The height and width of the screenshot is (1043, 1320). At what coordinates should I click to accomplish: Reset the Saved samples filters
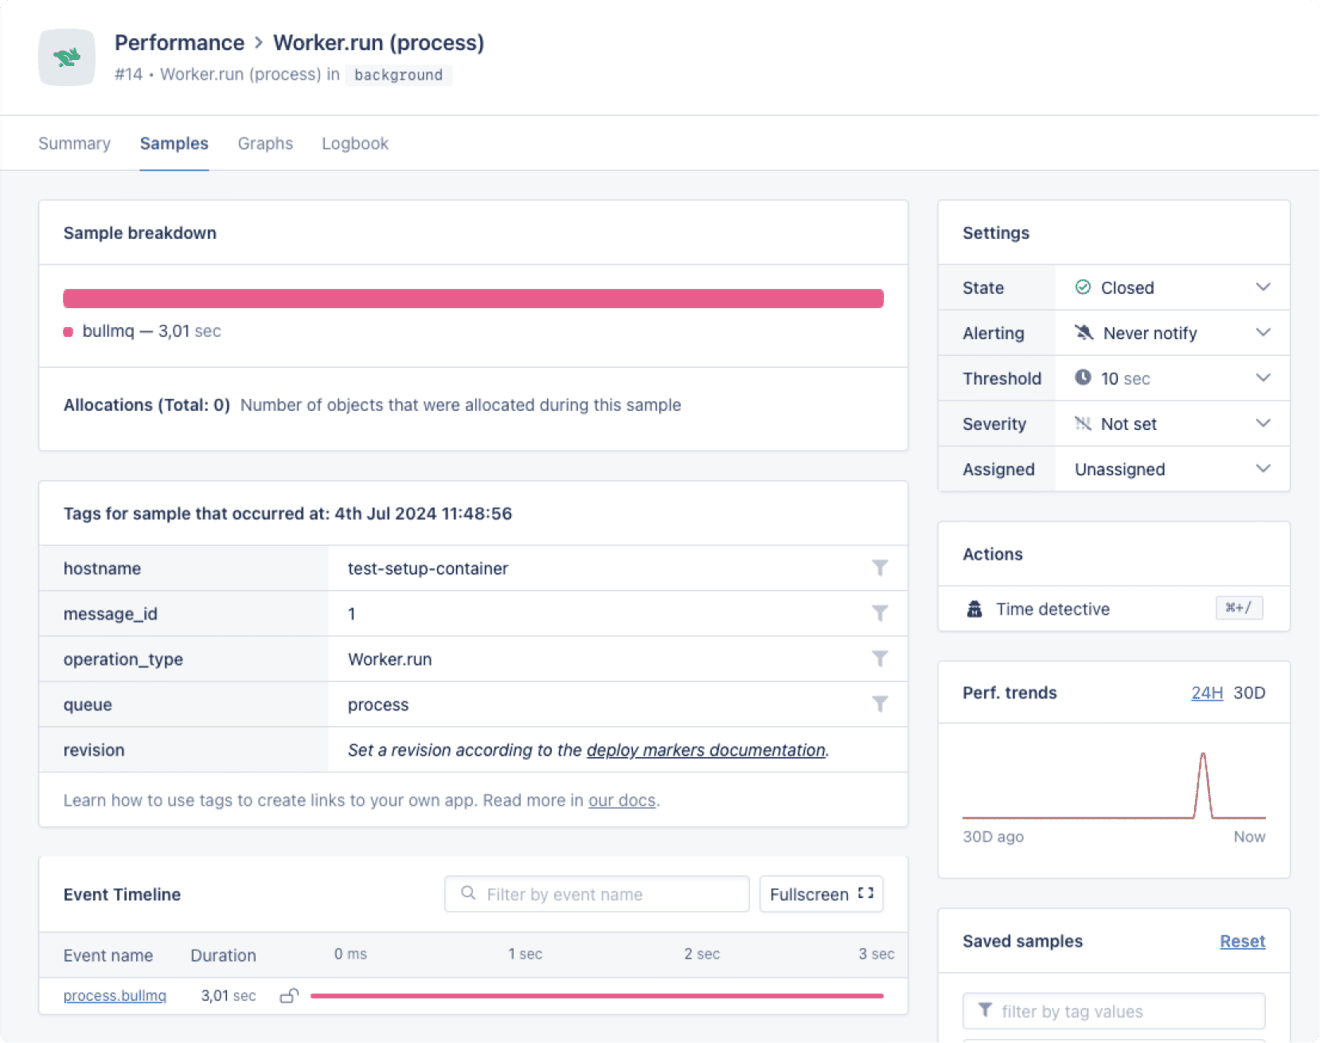pos(1243,941)
